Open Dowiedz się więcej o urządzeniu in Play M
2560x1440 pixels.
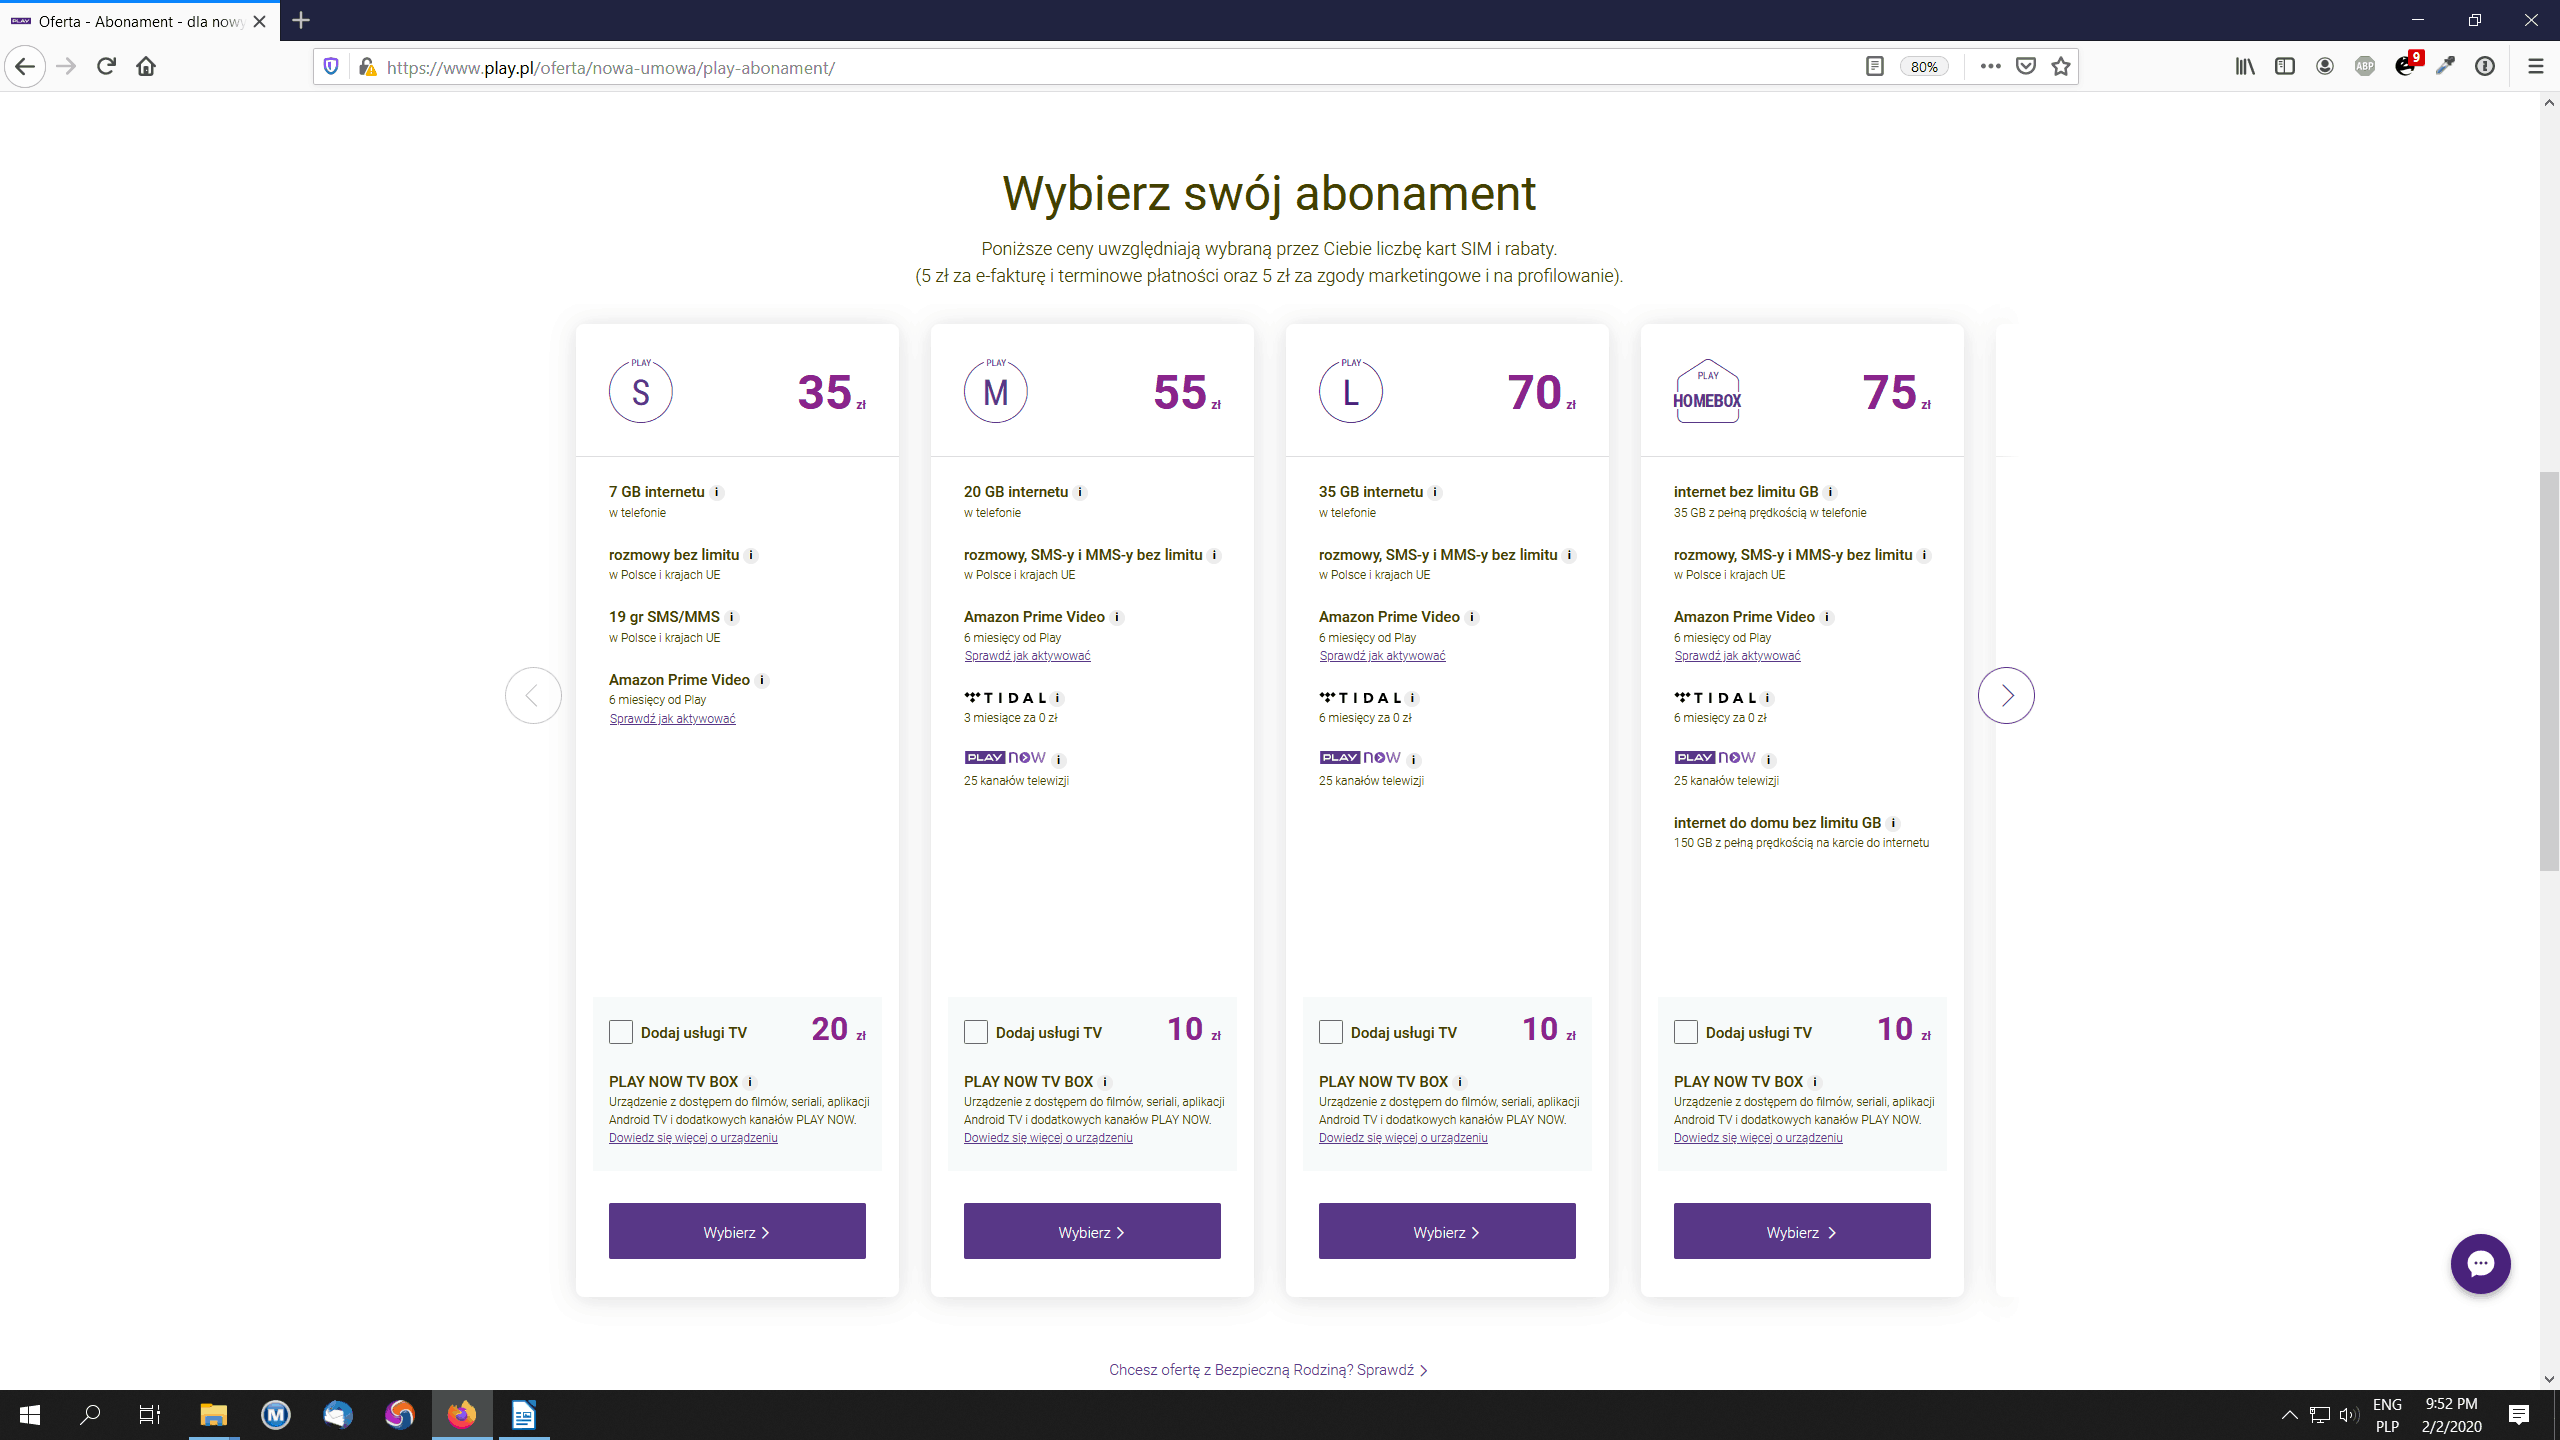[1048, 1138]
